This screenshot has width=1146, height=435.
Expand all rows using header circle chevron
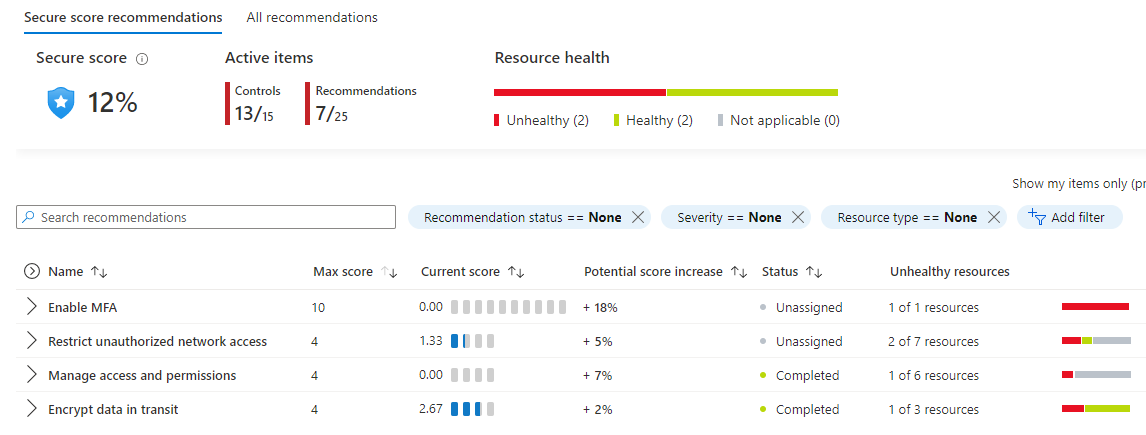(32, 271)
